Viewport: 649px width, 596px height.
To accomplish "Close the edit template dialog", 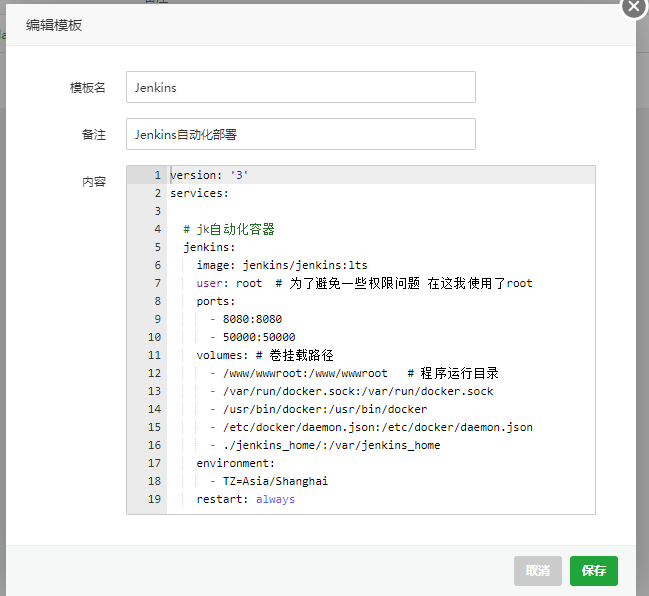I will pos(634,6).
